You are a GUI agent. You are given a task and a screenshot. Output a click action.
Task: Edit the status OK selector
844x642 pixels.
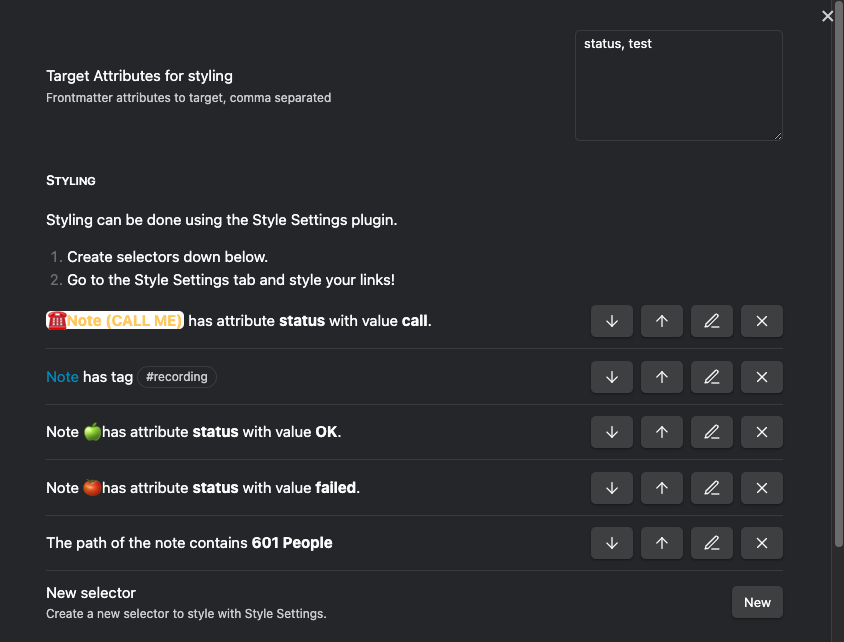tap(712, 432)
